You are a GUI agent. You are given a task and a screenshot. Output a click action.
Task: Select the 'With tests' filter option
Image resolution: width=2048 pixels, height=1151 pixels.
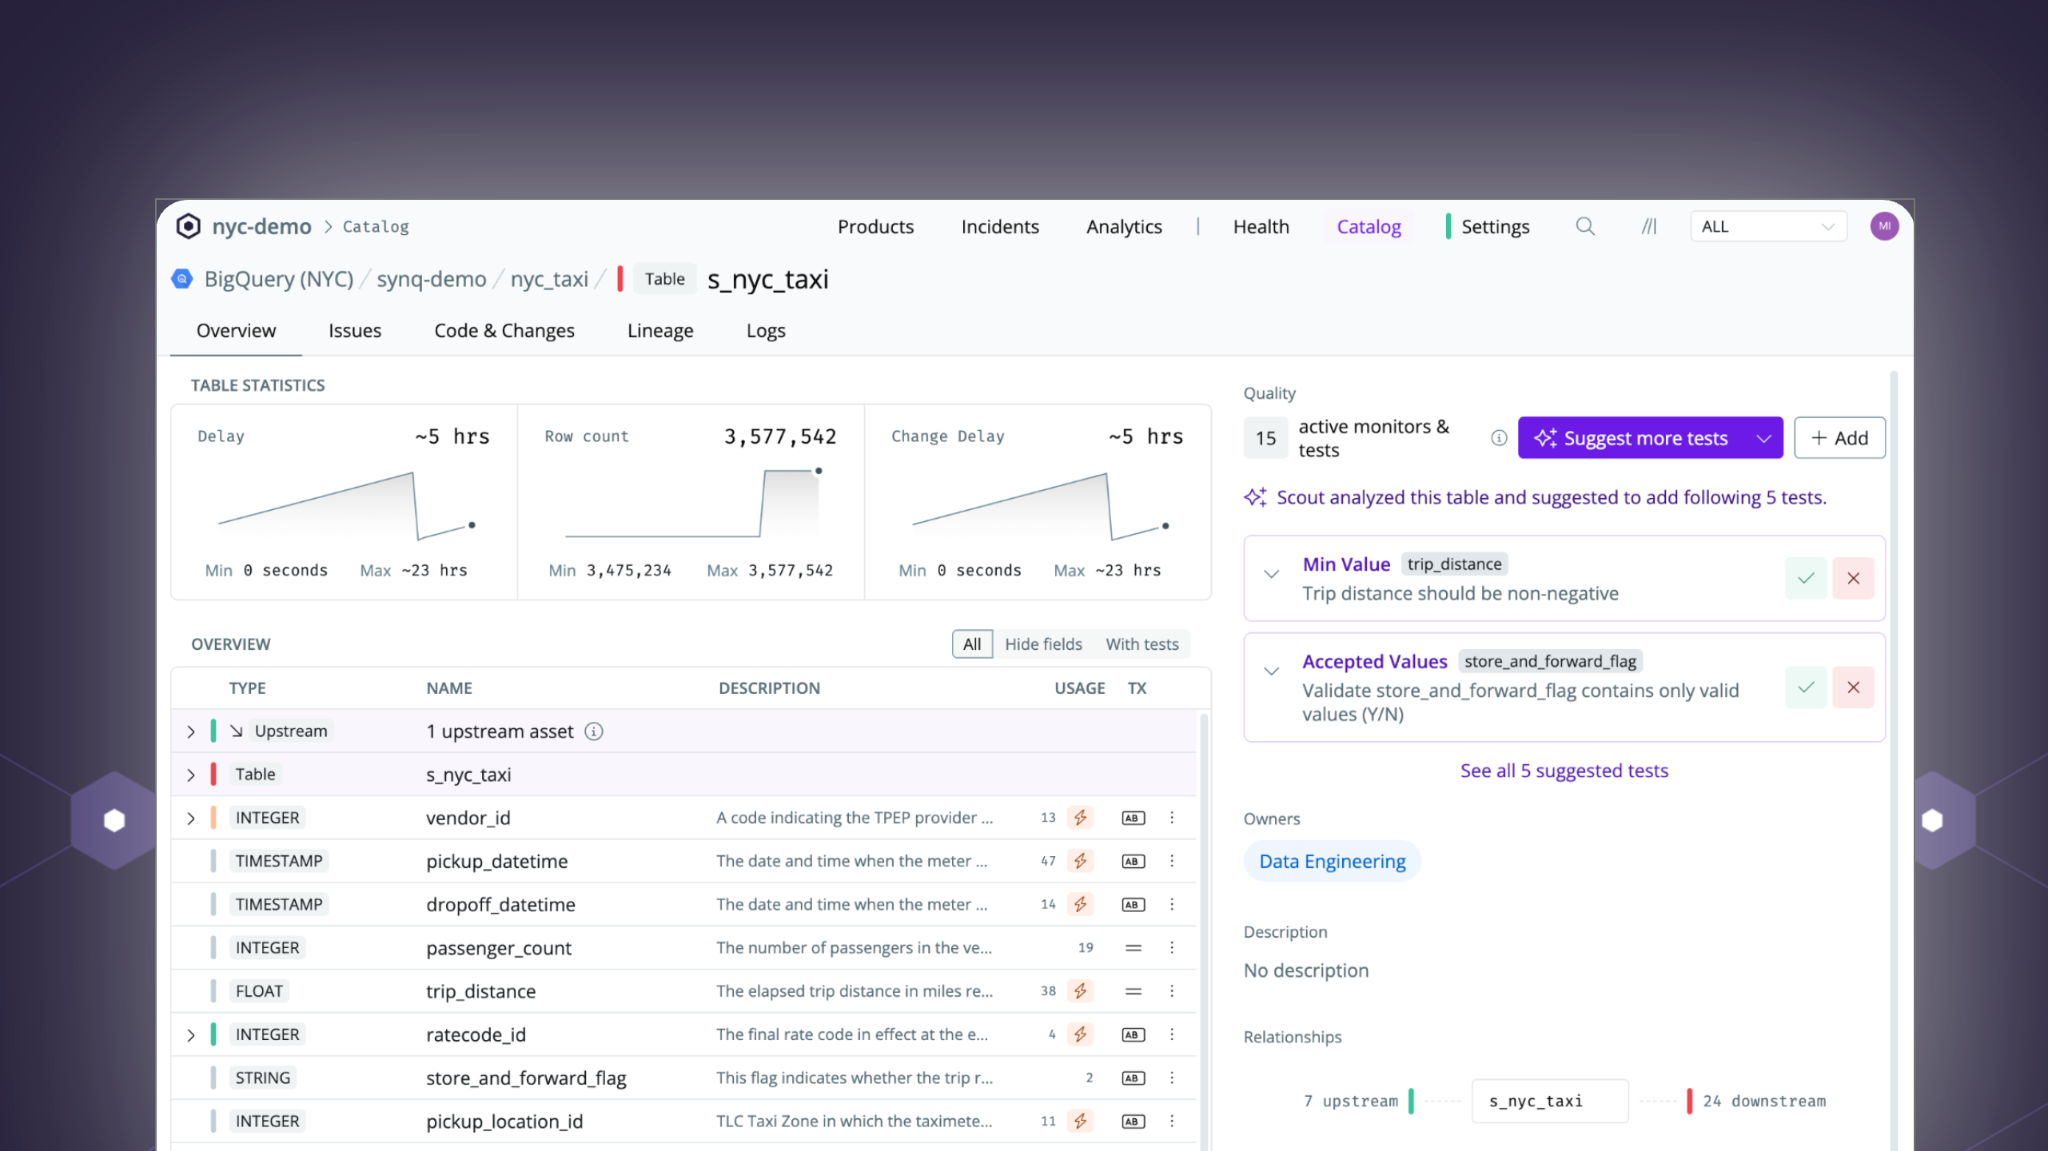[1141, 645]
